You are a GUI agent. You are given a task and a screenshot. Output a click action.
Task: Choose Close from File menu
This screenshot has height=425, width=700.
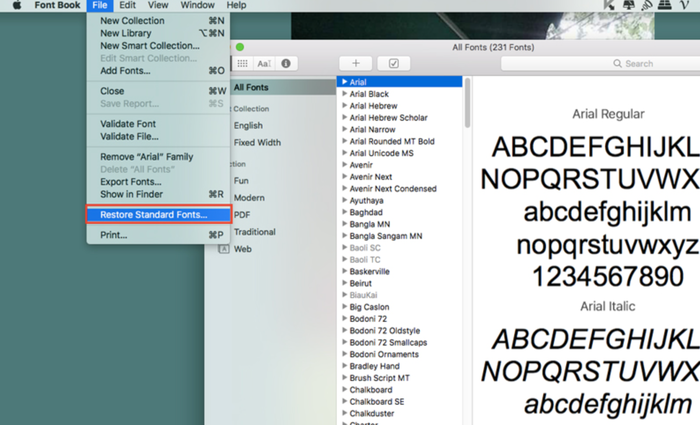(159, 91)
